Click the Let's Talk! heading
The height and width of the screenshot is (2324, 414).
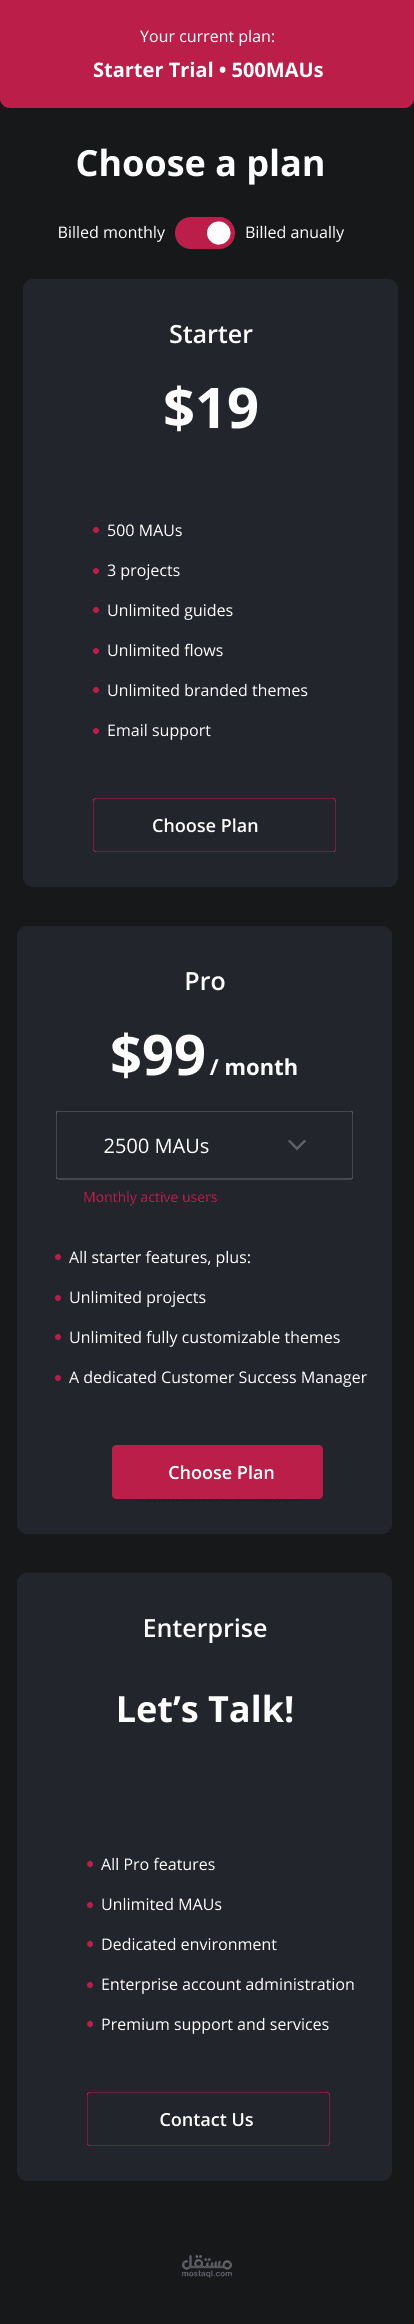(205, 1709)
